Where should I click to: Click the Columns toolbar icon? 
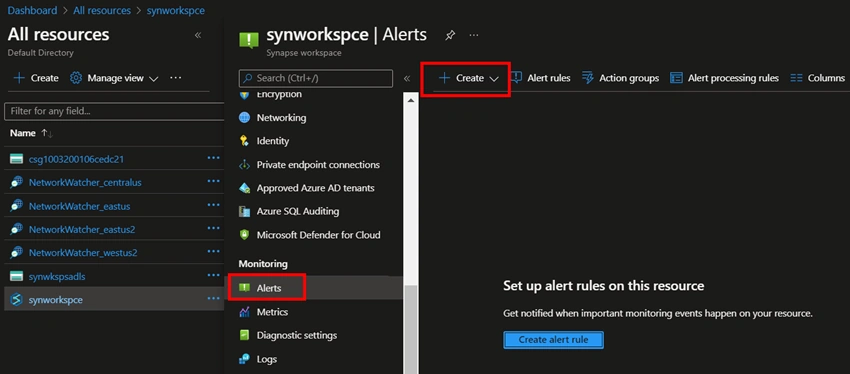click(796, 78)
